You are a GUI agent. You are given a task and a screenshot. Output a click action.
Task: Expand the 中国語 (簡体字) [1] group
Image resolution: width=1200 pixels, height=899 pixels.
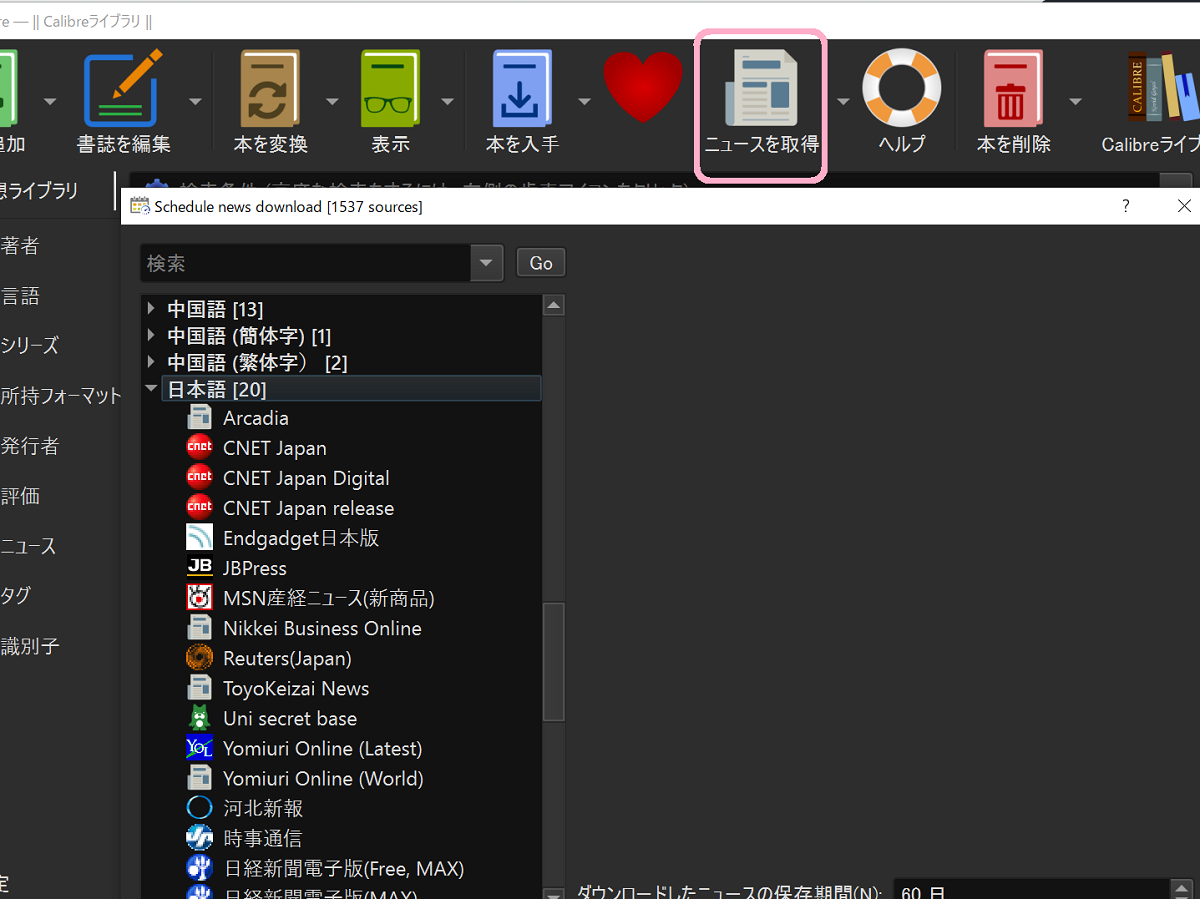click(151, 335)
